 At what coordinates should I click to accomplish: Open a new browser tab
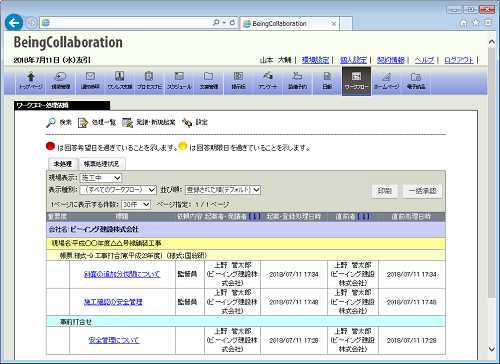(x=346, y=24)
